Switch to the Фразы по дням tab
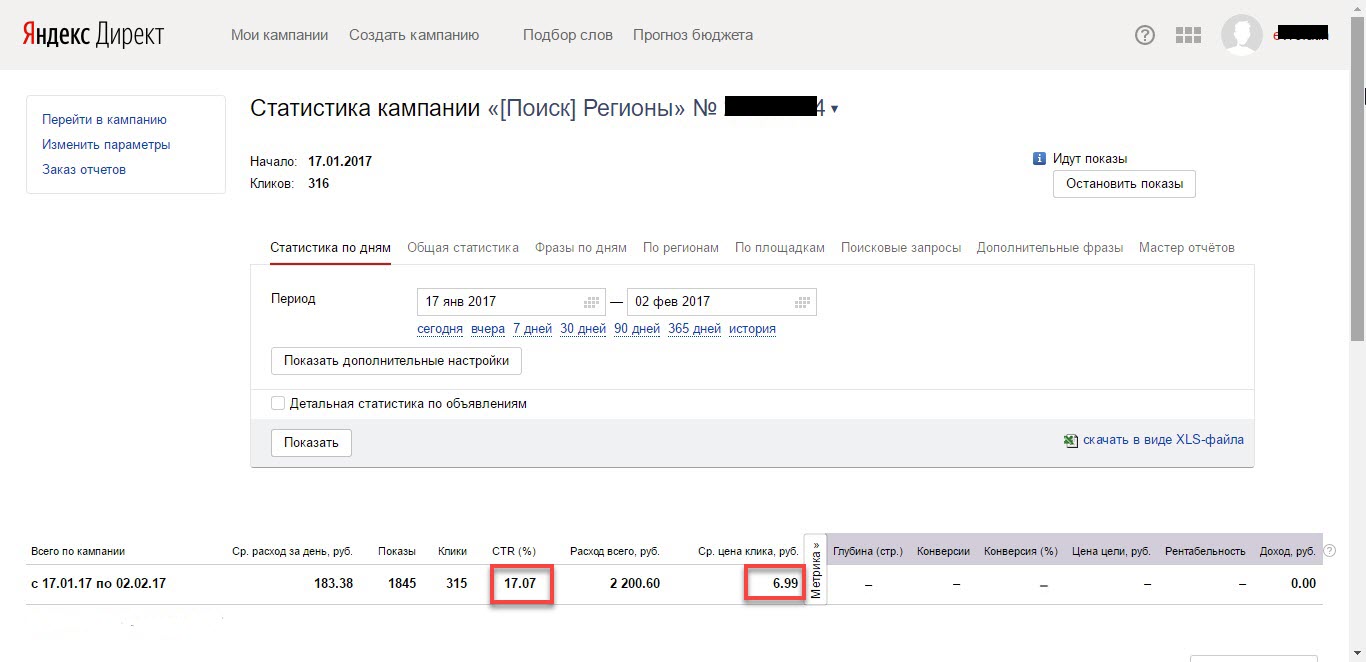Image resolution: width=1366 pixels, height=662 pixels. click(580, 248)
